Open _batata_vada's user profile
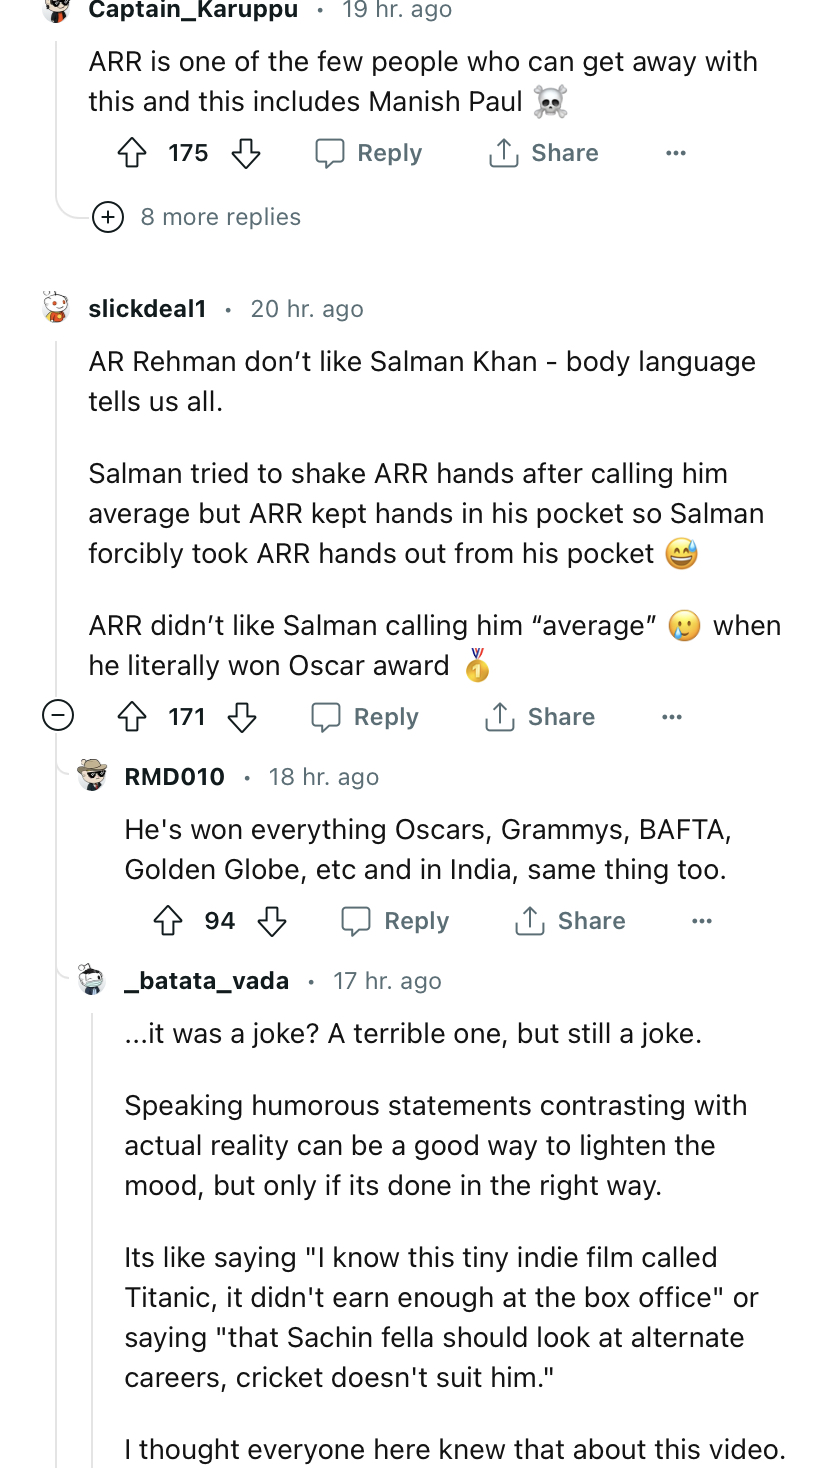 pyautogui.click(x=206, y=981)
